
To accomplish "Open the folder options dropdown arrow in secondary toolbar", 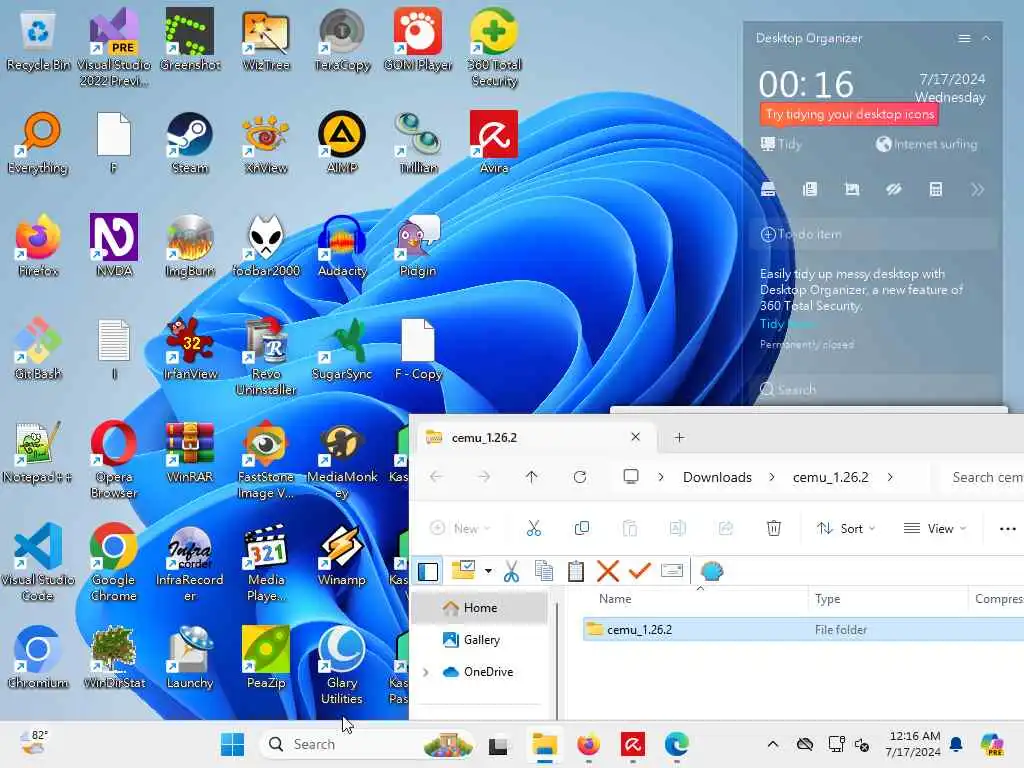I will (488, 571).
